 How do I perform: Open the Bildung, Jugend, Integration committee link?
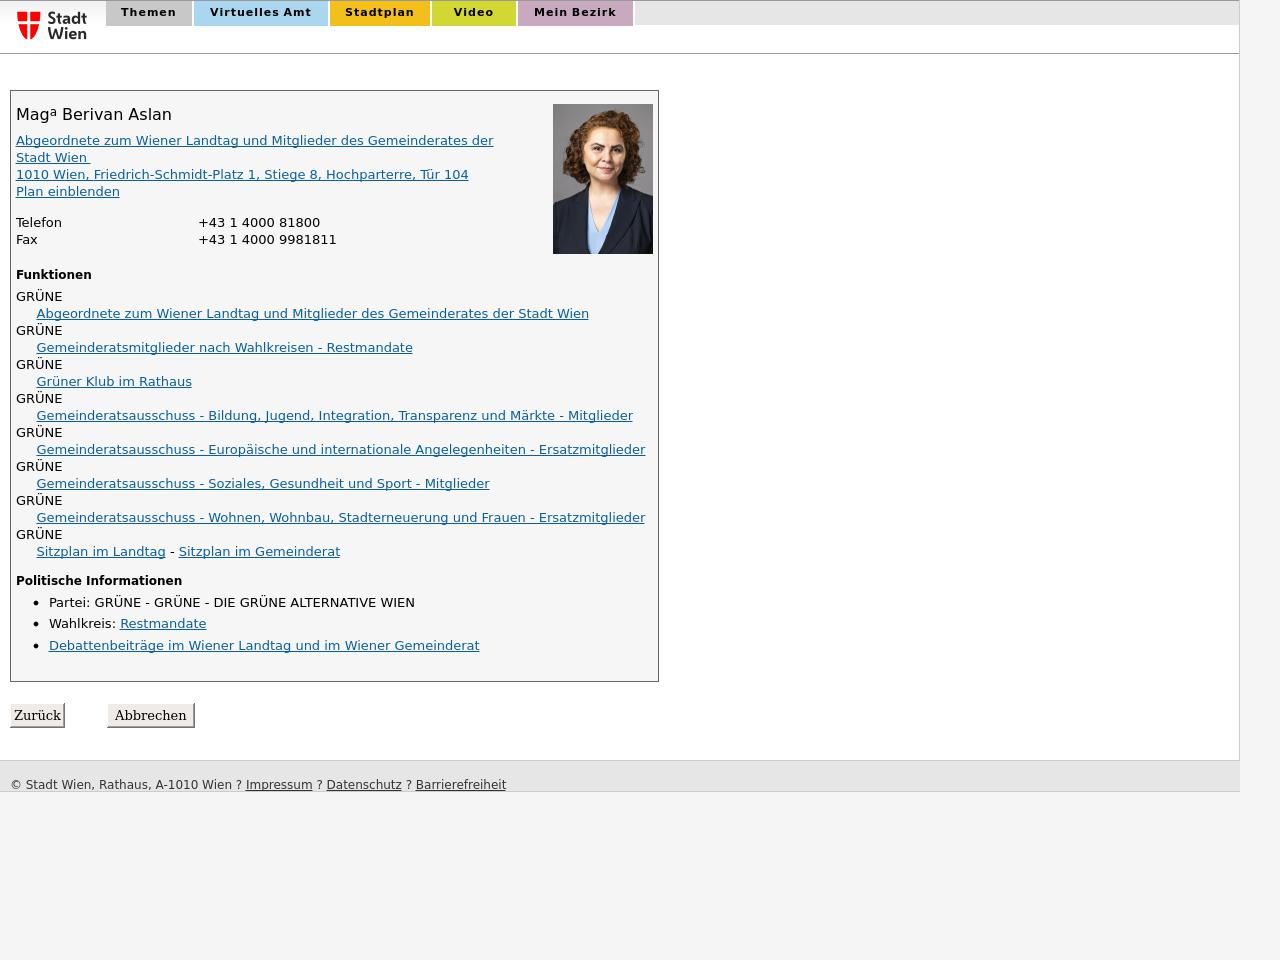334,416
